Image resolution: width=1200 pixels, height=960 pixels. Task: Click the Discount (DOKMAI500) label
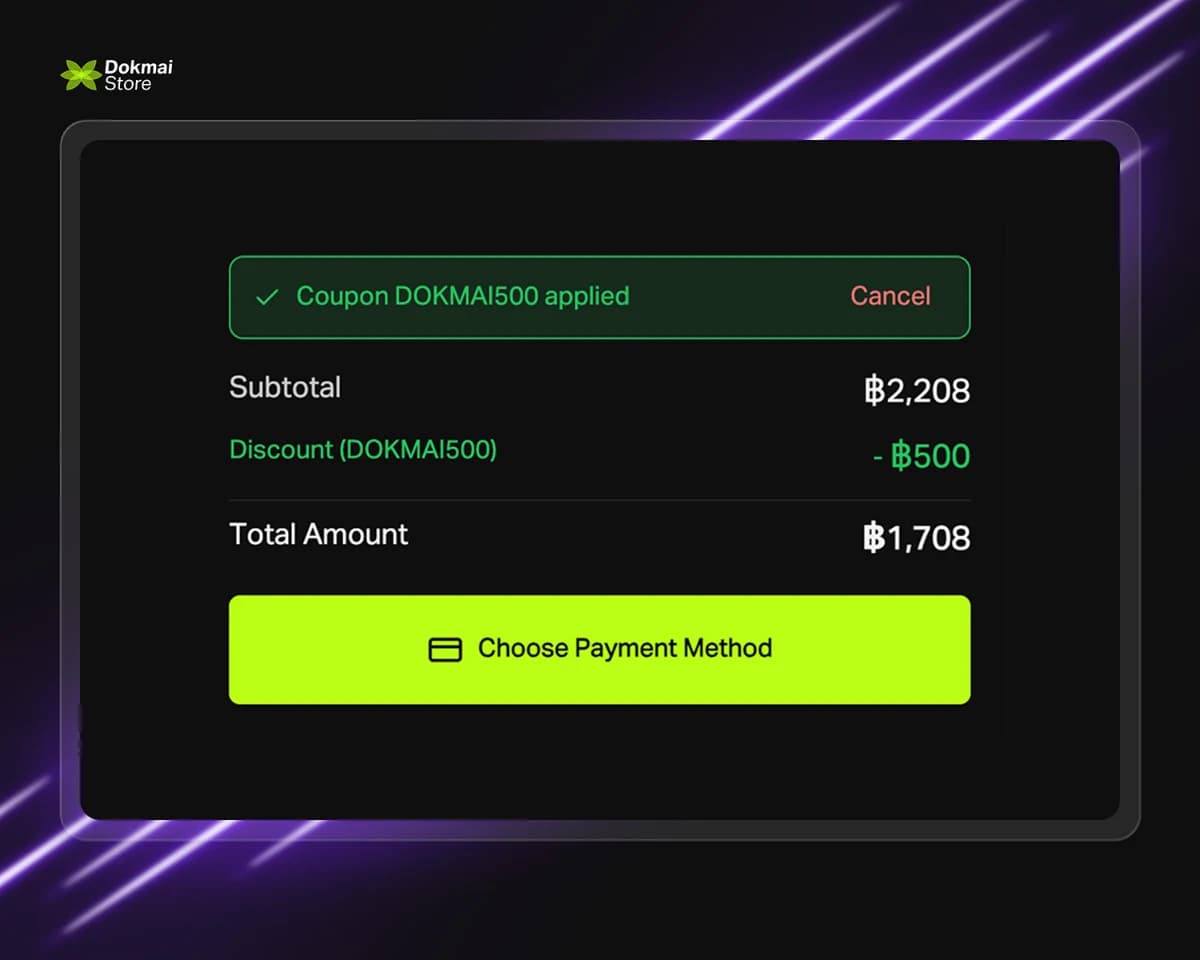point(363,449)
